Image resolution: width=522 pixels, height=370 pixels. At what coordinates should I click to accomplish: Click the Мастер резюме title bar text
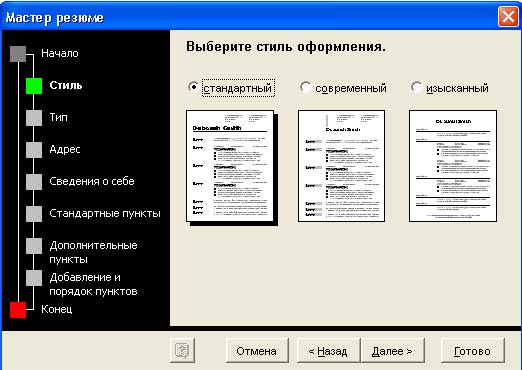click(x=54, y=18)
